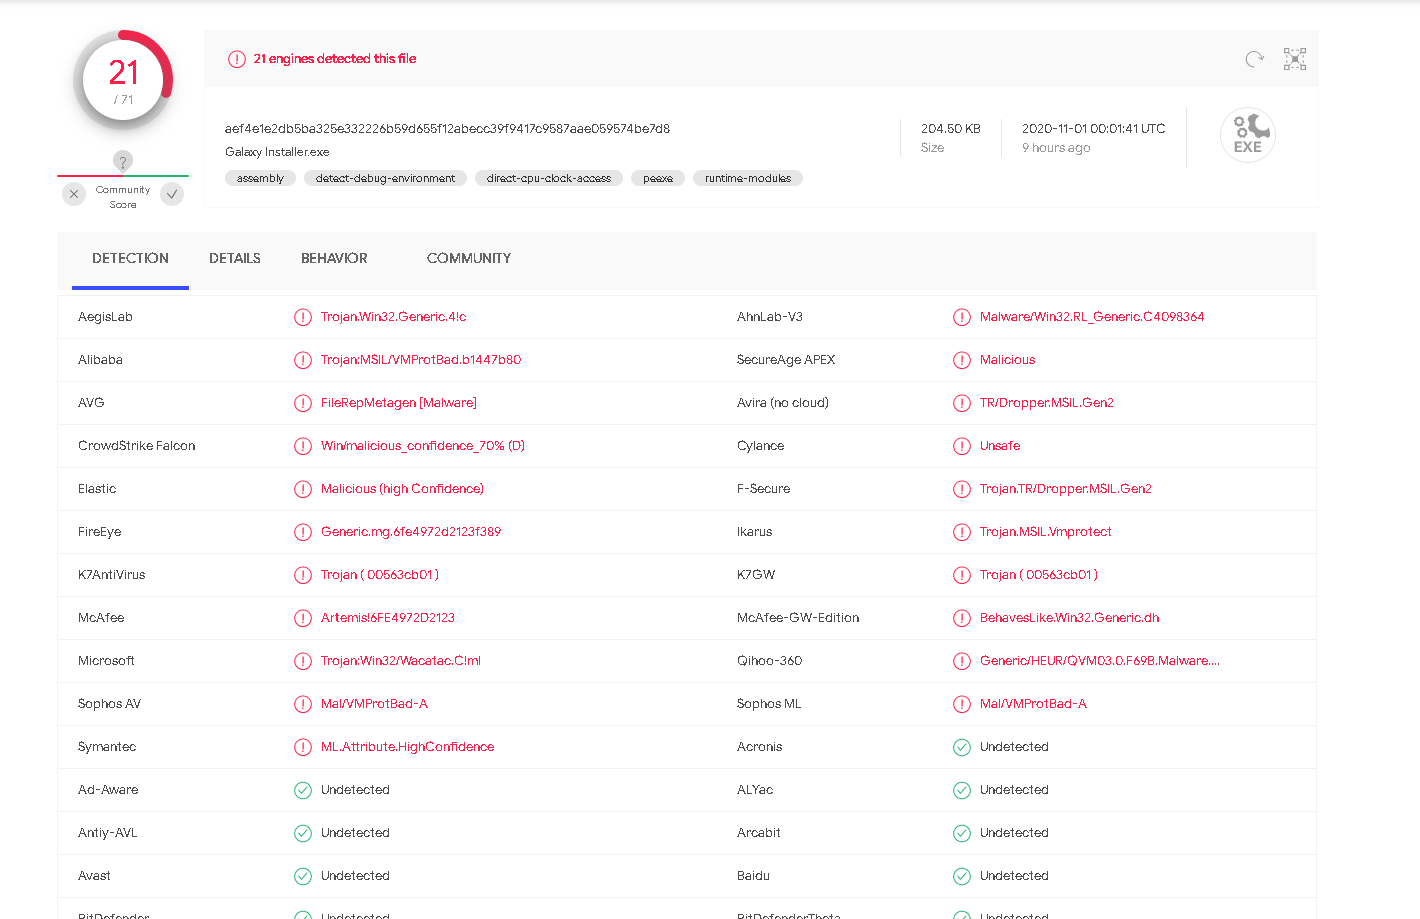Viewport: 1420px width, 919px height.
Task: Click the green check icon in Antiy-AVL row
Action: click(303, 833)
